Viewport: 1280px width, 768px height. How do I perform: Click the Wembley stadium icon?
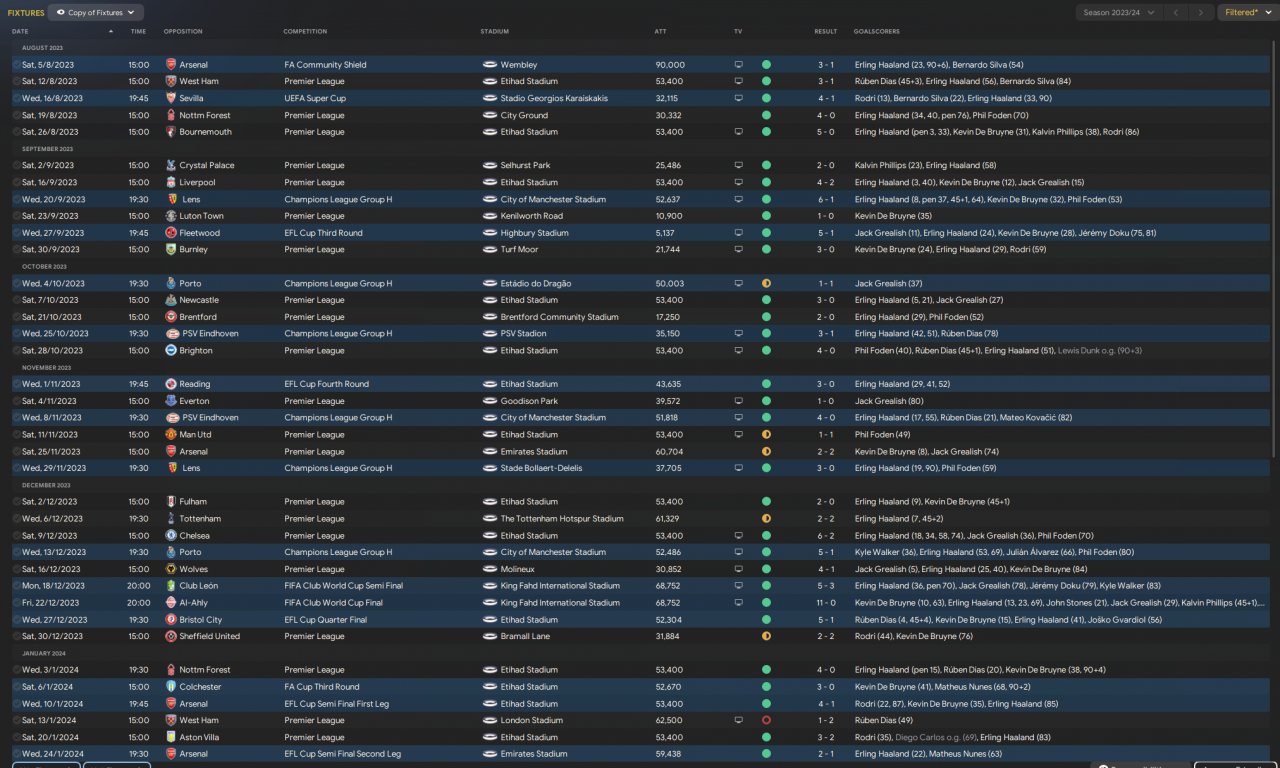tap(489, 65)
